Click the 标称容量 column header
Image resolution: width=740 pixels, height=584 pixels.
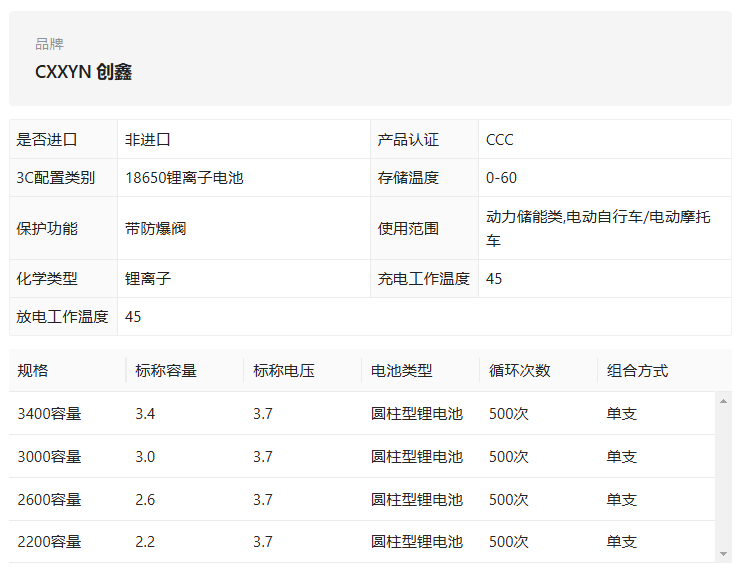[x=166, y=371]
